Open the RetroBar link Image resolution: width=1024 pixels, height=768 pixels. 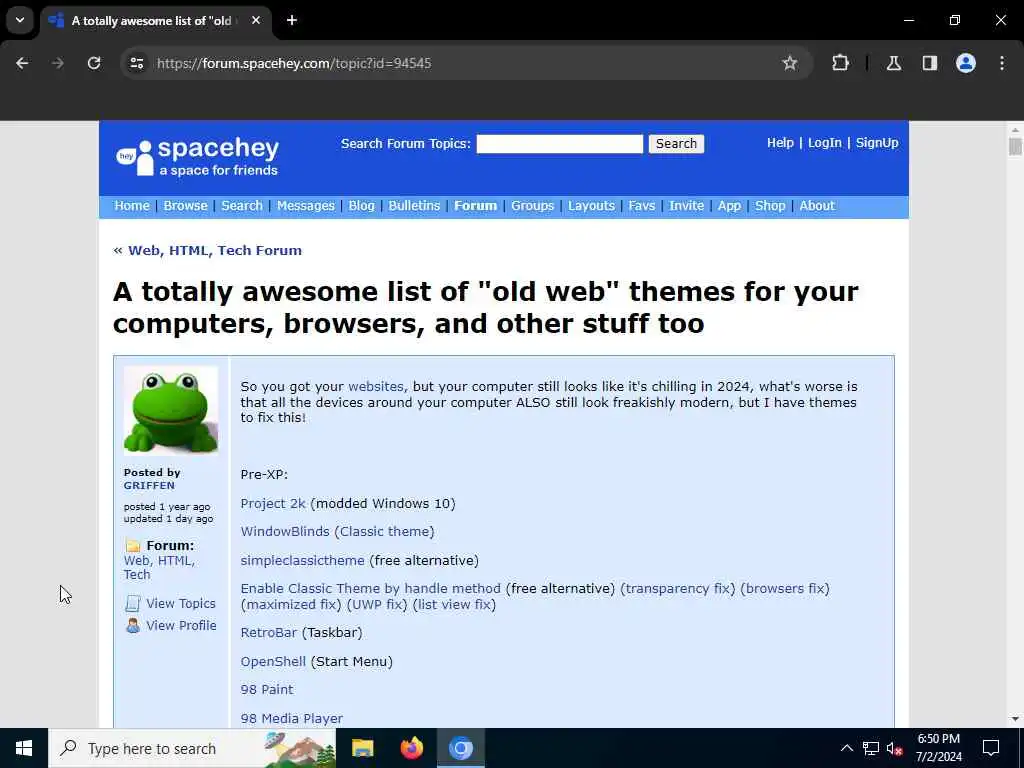coord(268,633)
